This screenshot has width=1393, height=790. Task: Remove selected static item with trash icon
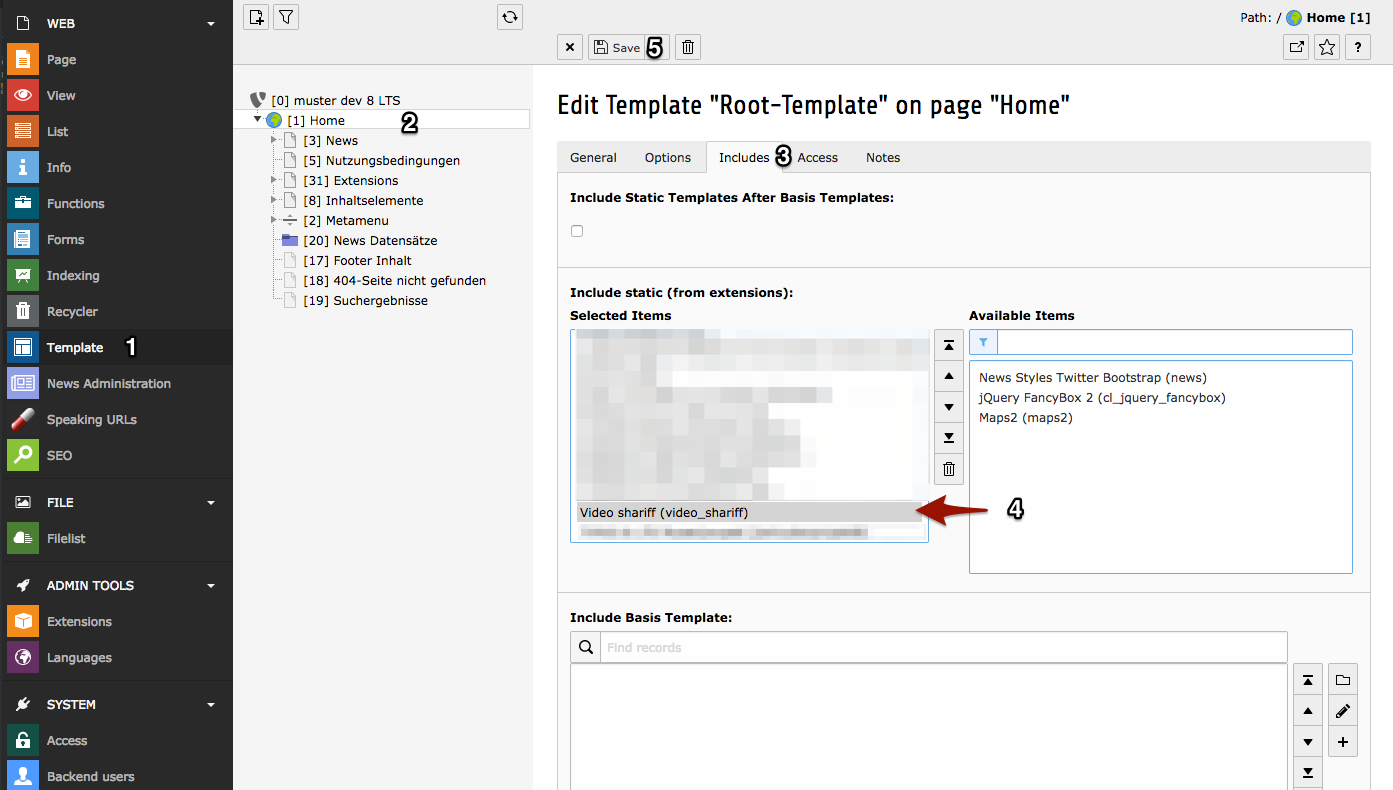[949, 469]
